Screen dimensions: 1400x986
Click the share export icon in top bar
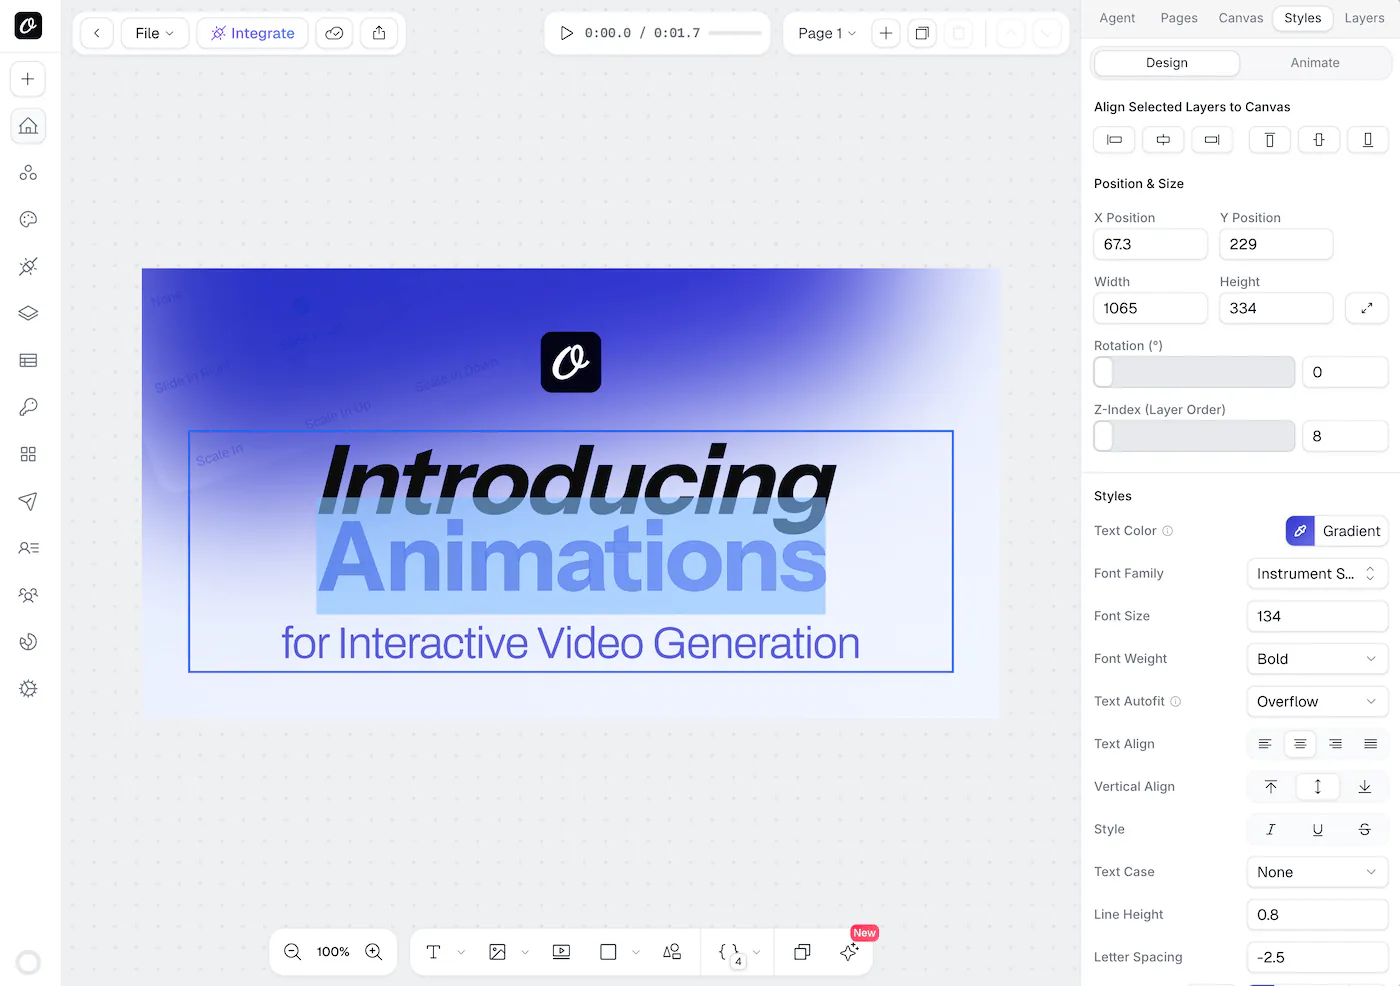pyautogui.click(x=379, y=33)
